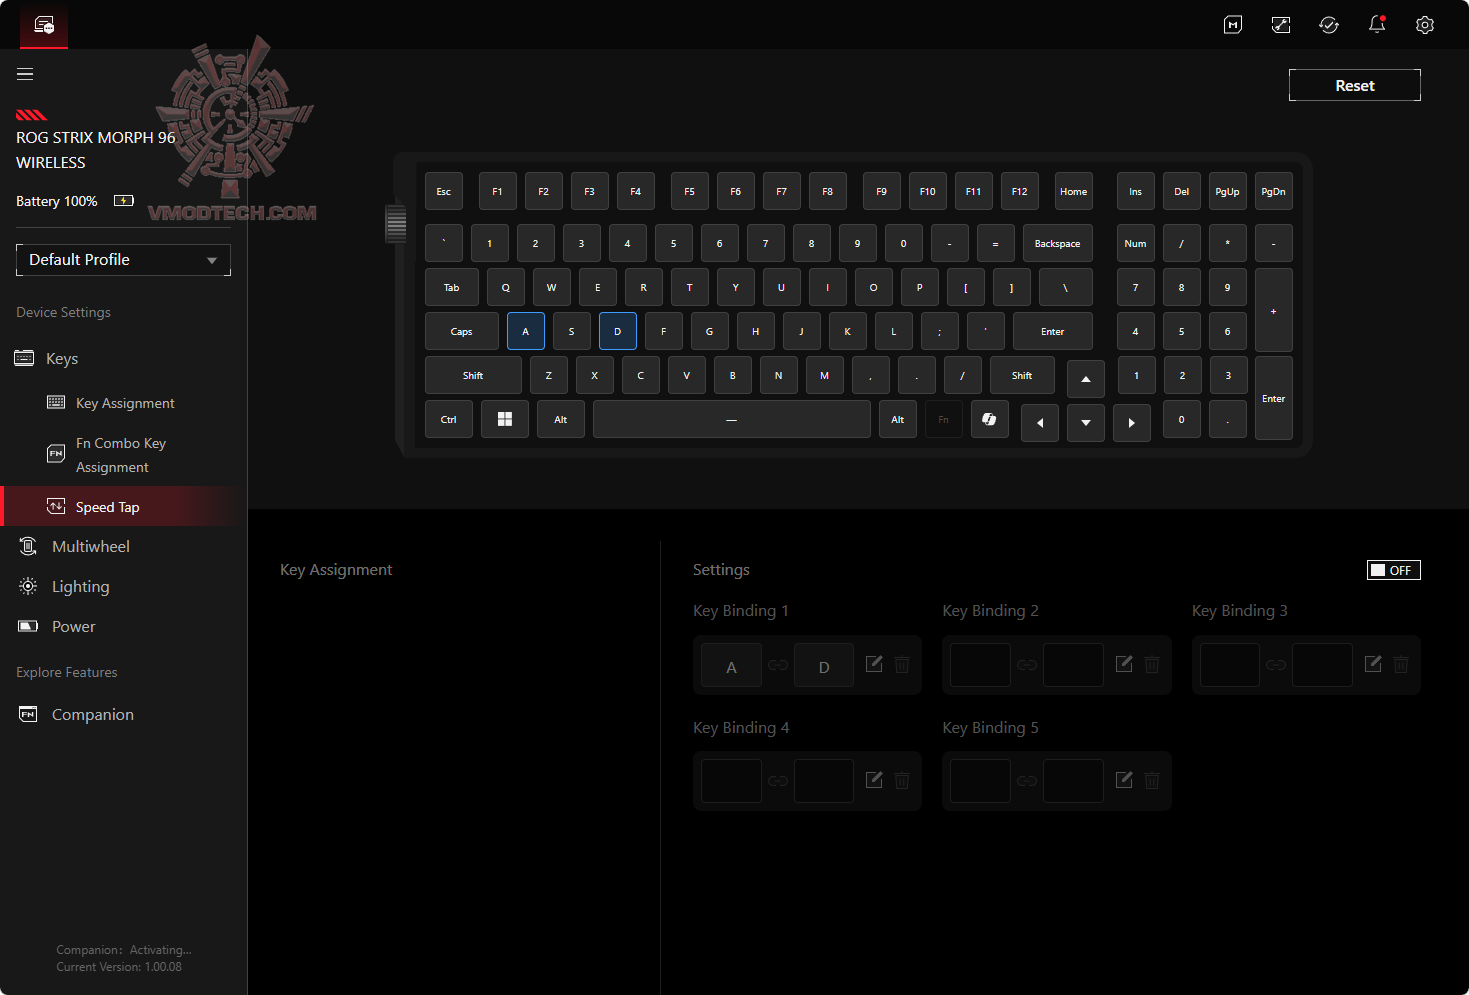Screen dimensions: 1469x995
Task: Delete Key Binding 1
Action: click(902, 664)
